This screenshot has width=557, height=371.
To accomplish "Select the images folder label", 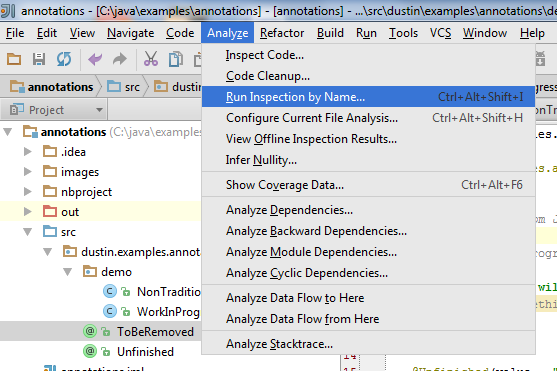I will [x=80, y=172].
